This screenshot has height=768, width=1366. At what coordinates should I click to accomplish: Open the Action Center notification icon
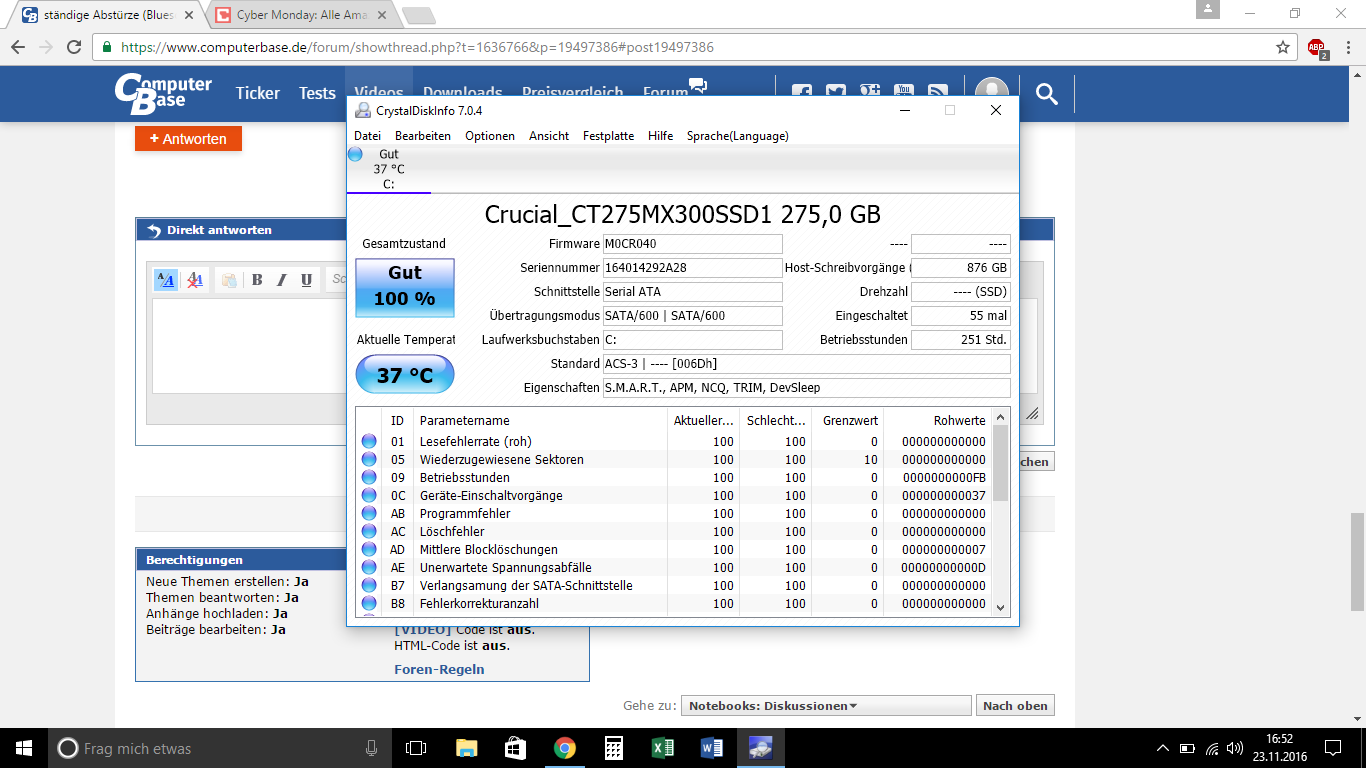pos(1333,748)
